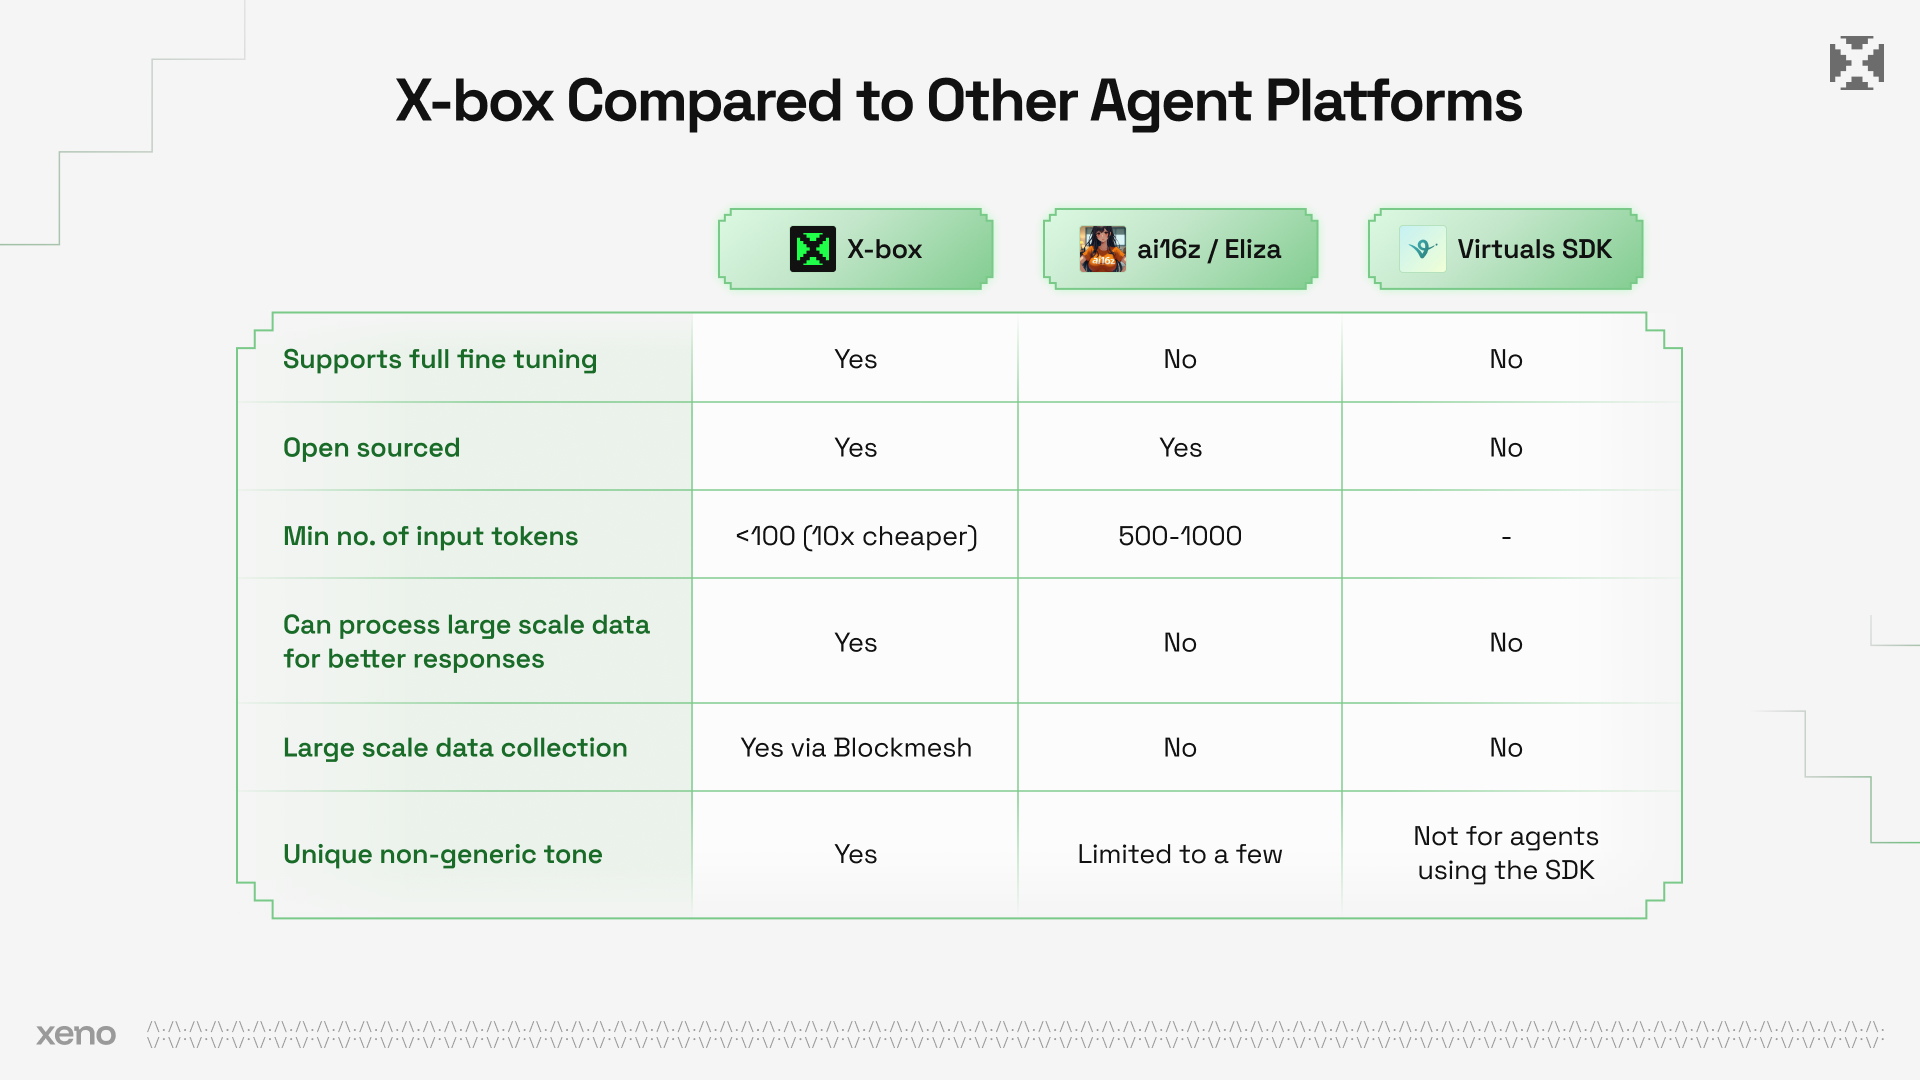Viewport: 1920px width, 1080px height.
Task: Select the Supports full fine tuning row
Action: coord(960,359)
